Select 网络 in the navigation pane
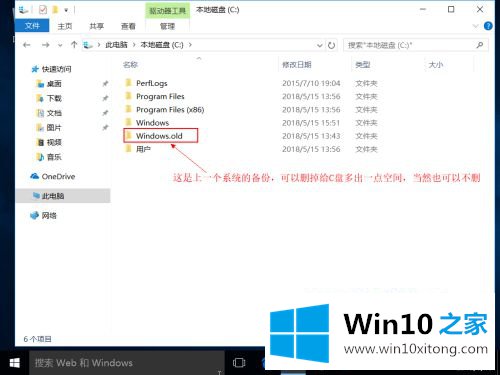500x375 pixels. coord(49,216)
